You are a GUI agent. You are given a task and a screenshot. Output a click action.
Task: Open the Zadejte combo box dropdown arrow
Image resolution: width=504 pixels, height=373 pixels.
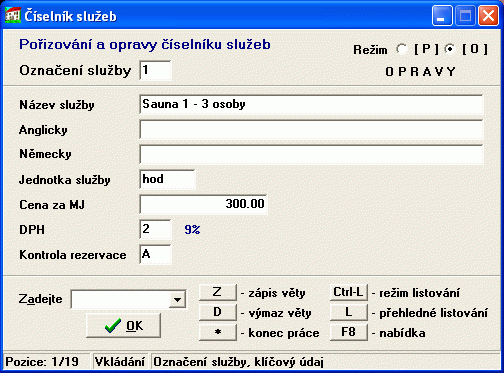pos(177,299)
